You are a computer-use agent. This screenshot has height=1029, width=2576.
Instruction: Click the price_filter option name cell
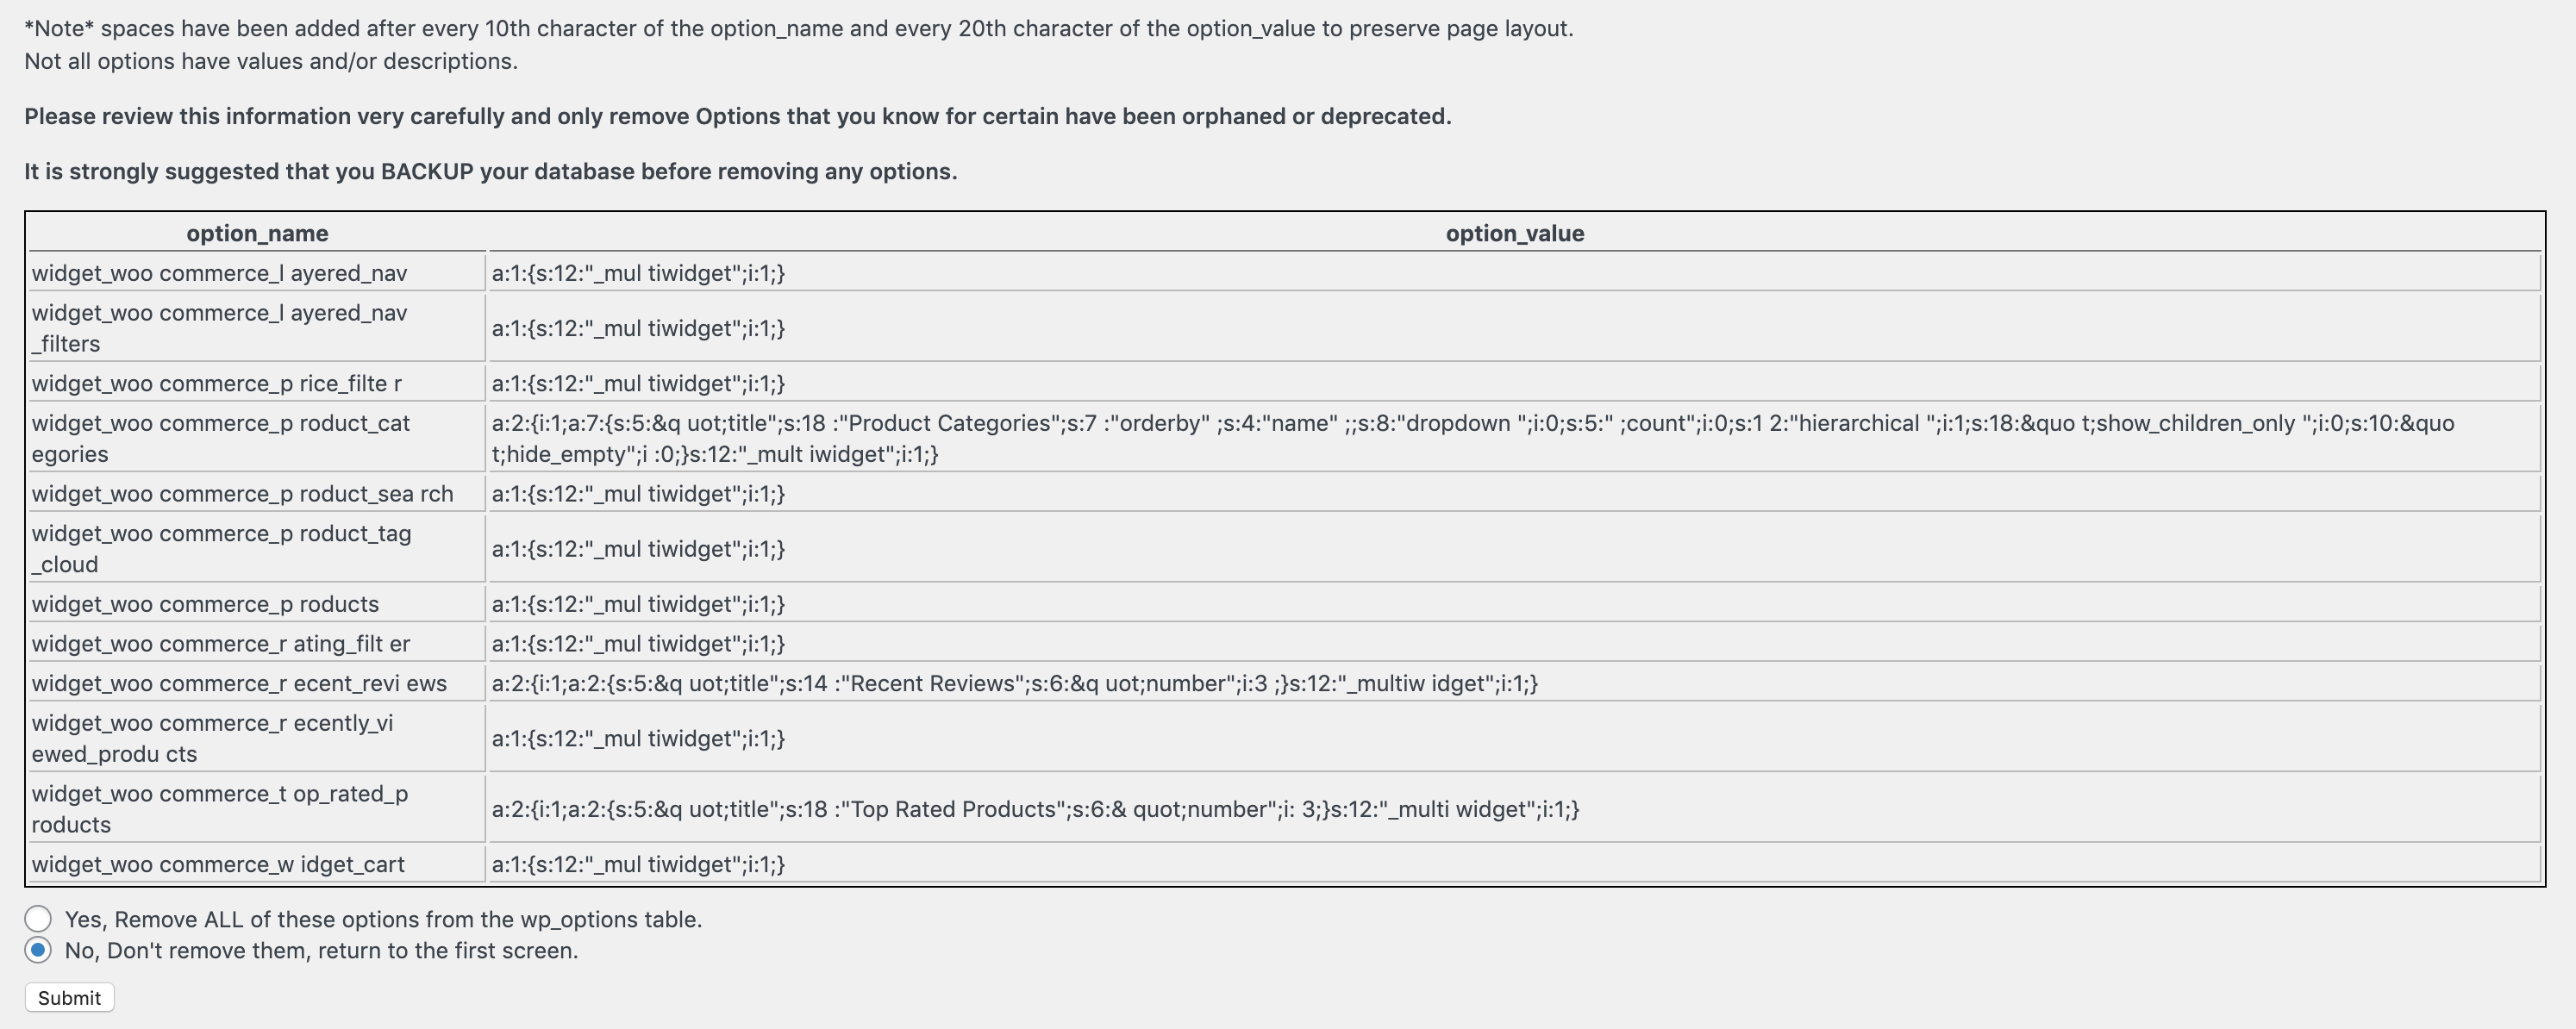(217, 383)
